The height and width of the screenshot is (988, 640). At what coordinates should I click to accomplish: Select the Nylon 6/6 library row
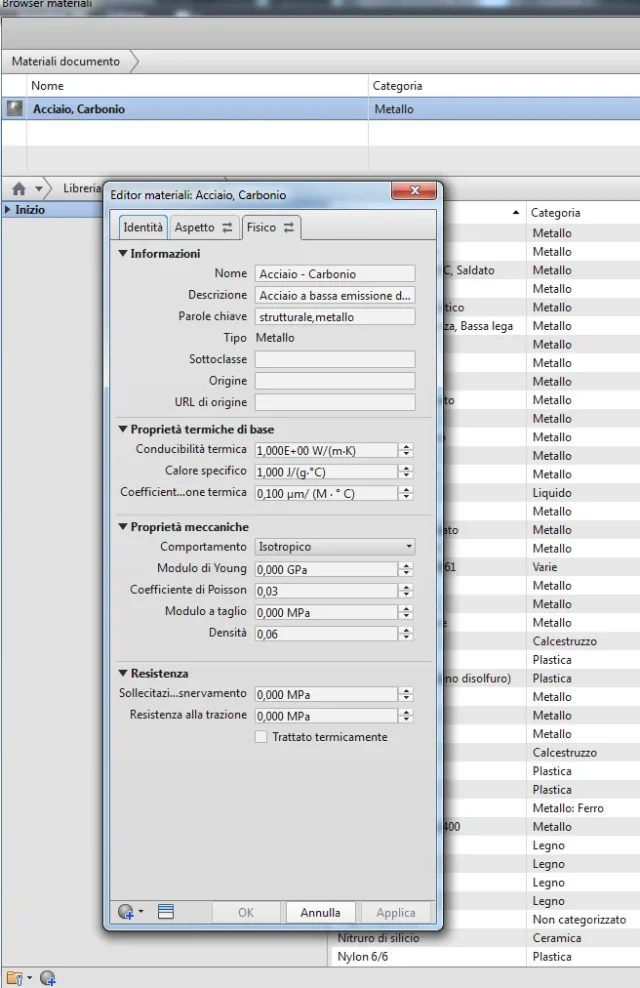tap(484, 956)
